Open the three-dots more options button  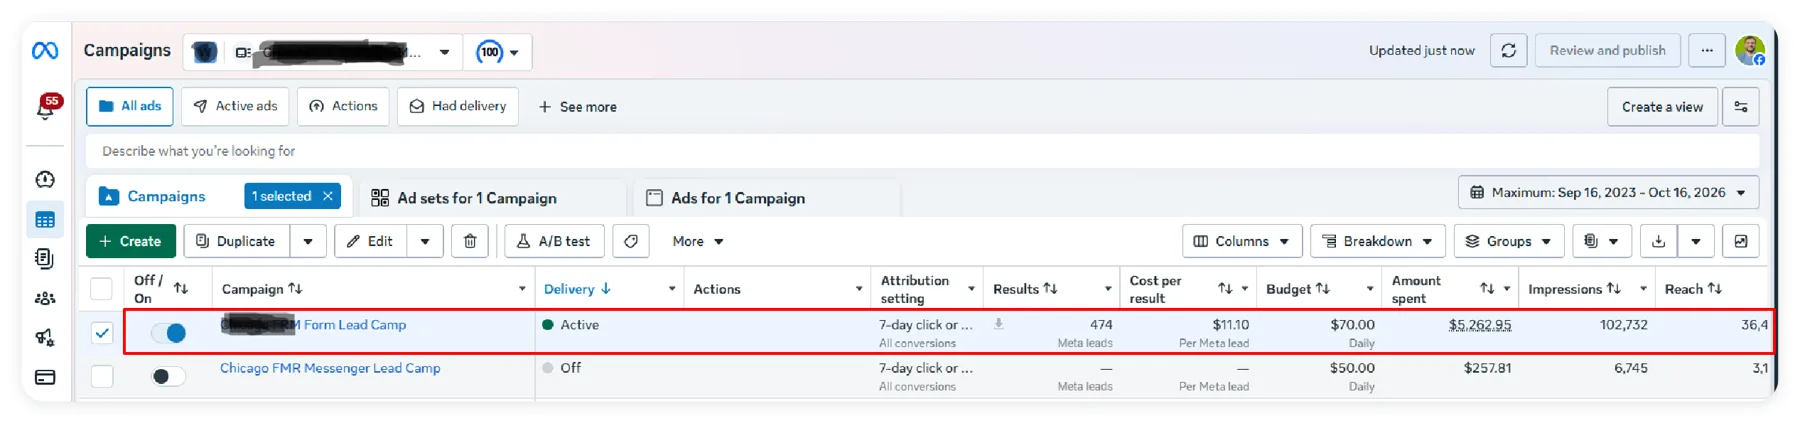pyautogui.click(x=1707, y=50)
